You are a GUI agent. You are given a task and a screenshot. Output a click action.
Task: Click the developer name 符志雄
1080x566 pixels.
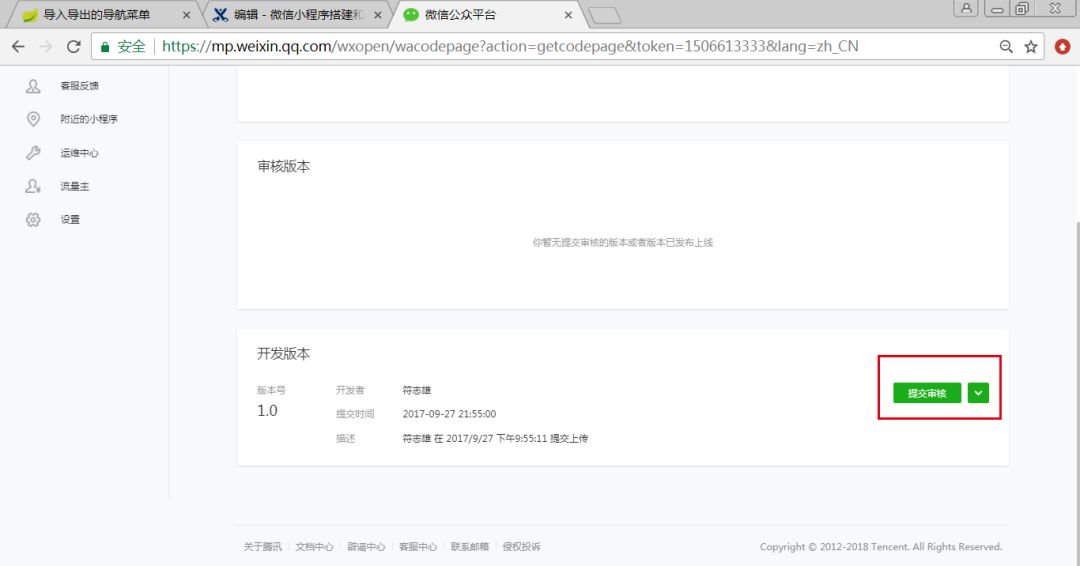(417, 390)
